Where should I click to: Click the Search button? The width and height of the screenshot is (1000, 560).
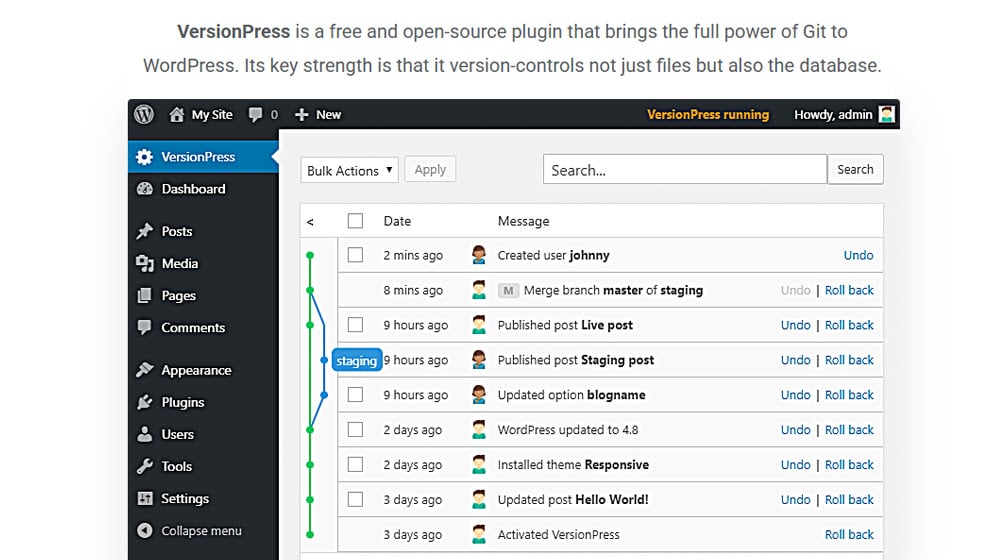[855, 169]
